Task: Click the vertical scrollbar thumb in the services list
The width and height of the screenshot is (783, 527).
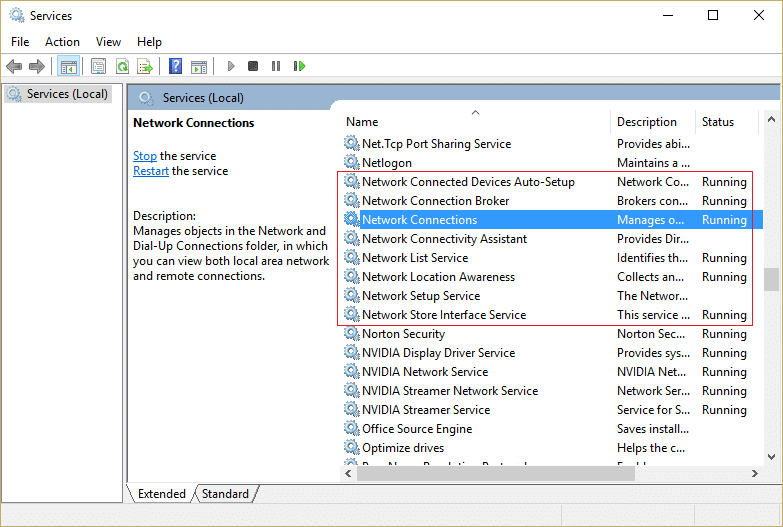Action: (770, 278)
